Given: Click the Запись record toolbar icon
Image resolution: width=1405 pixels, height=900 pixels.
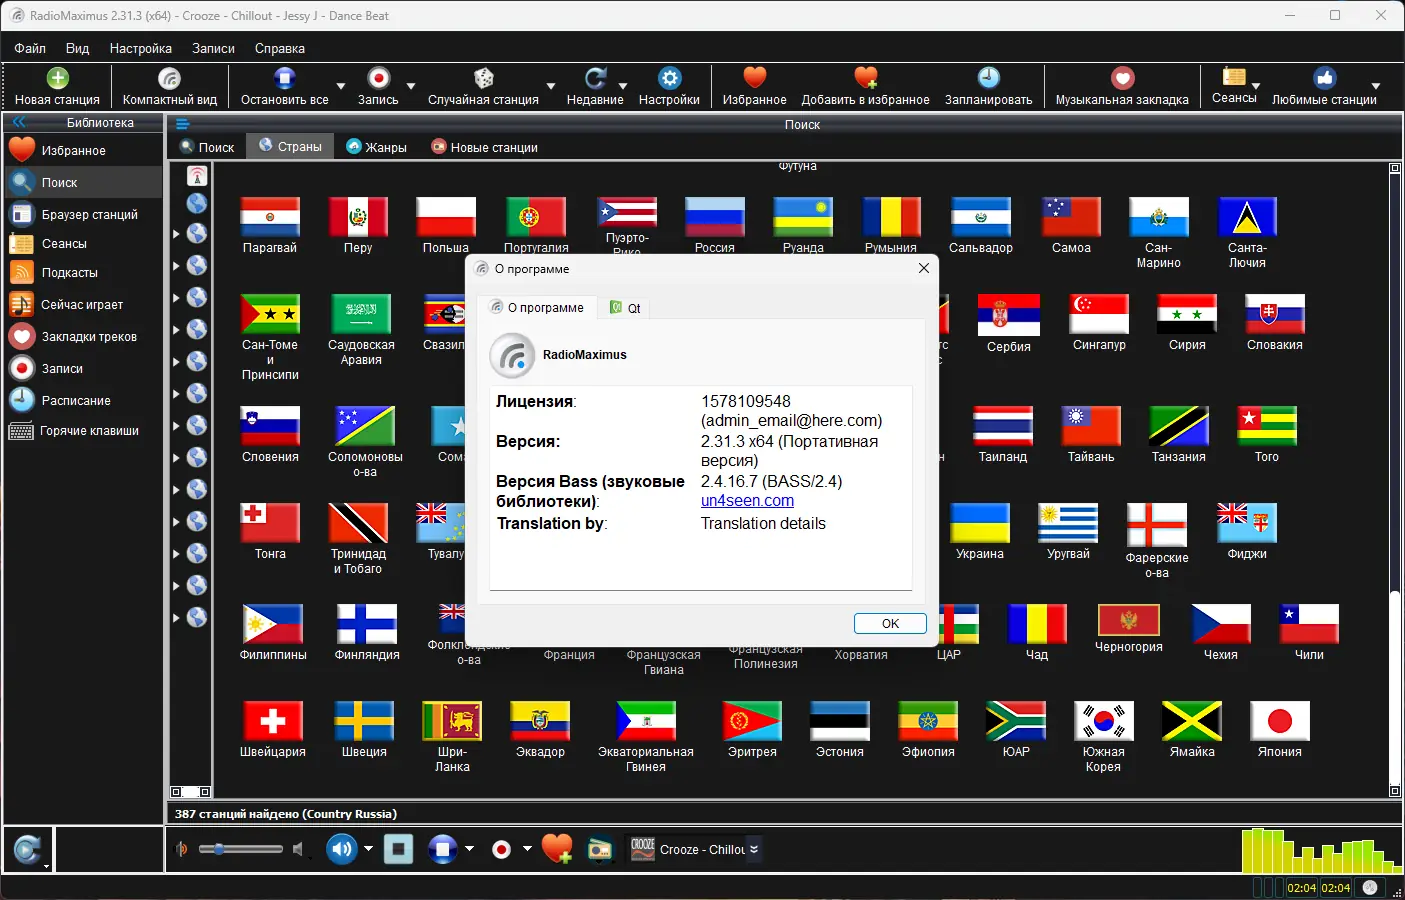Looking at the screenshot, I should [378, 78].
